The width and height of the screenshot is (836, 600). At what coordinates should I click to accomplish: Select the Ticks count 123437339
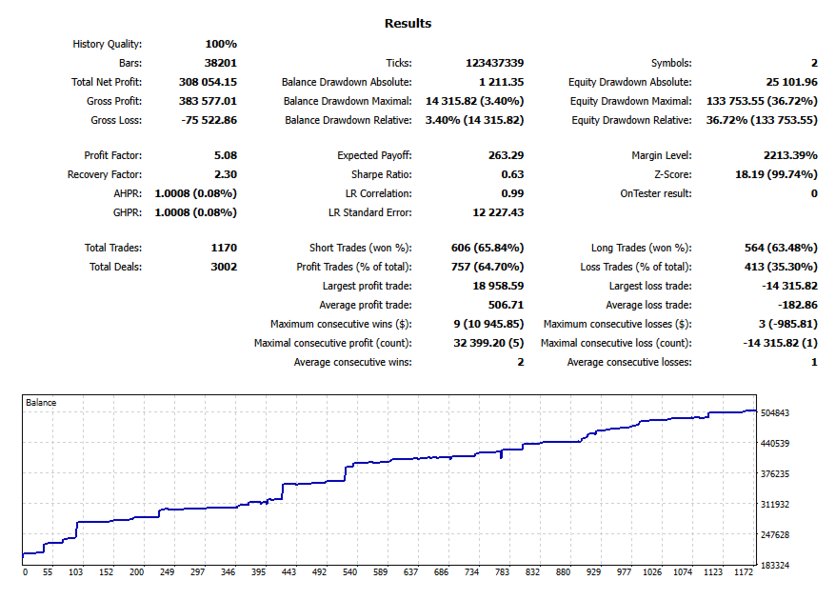pos(495,63)
